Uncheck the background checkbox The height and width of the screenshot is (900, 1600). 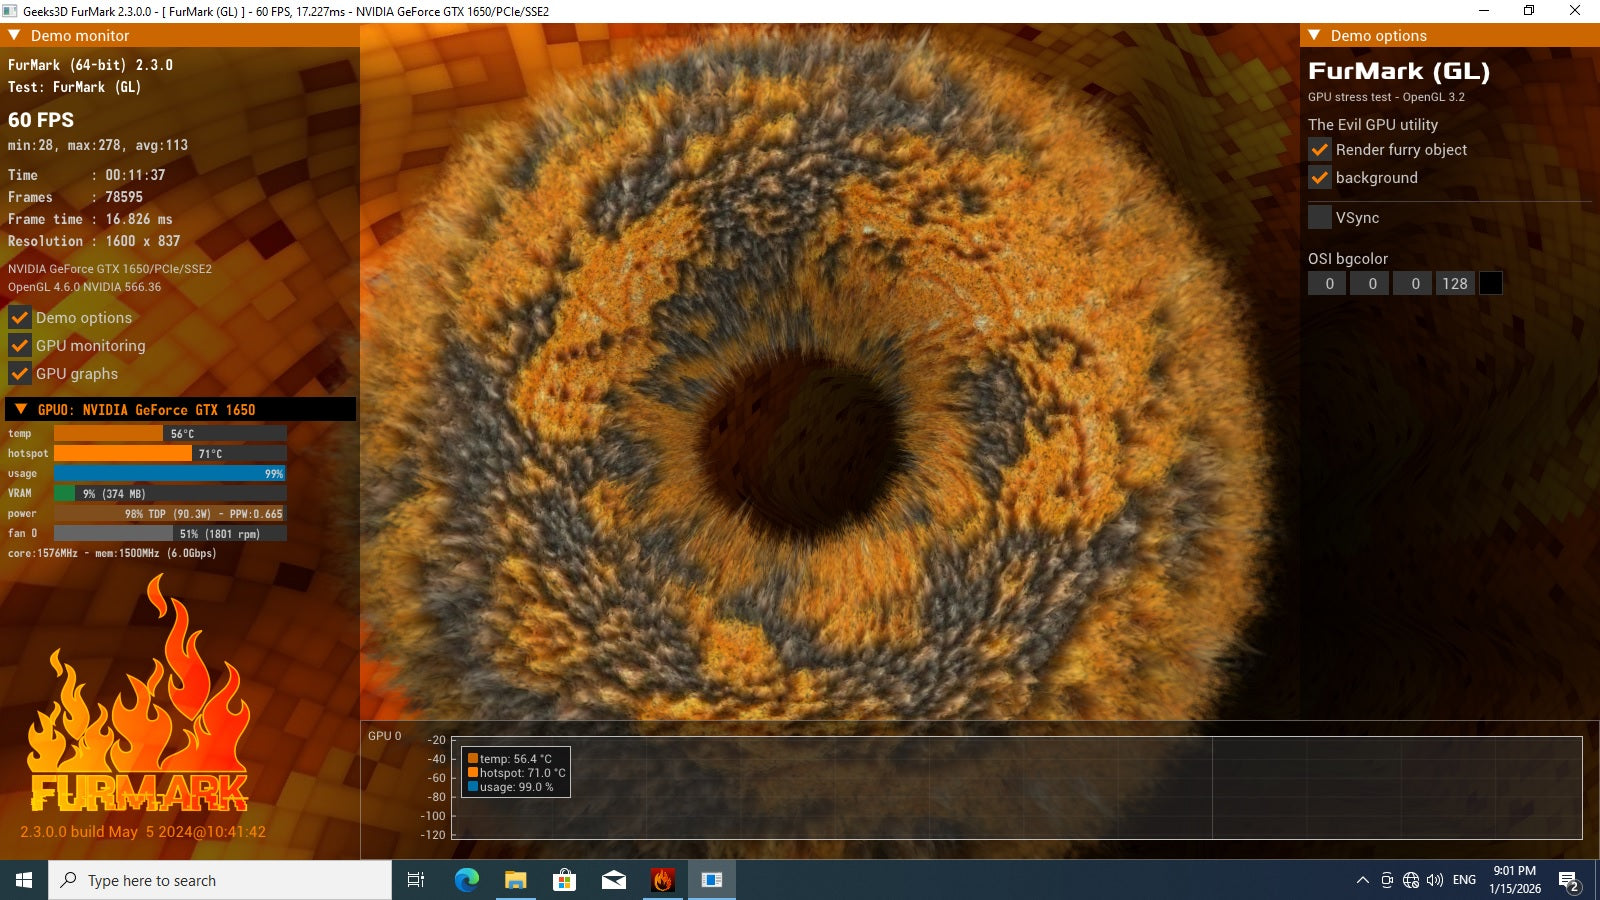tap(1320, 178)
